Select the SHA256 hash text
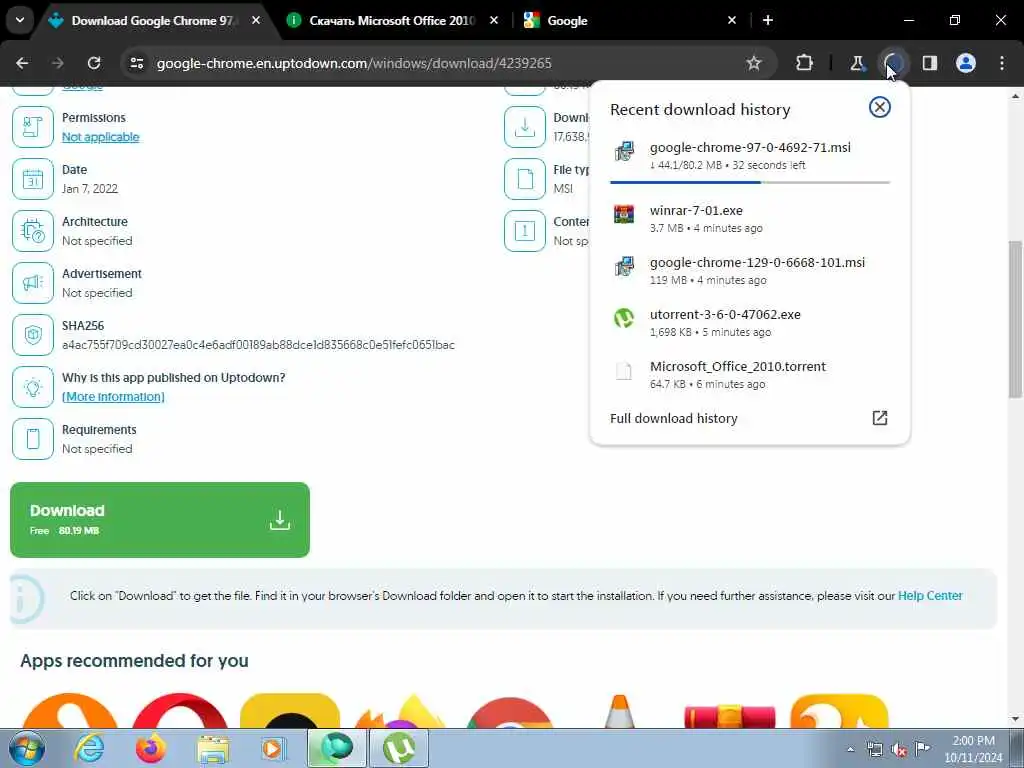 pyautogui.click(x=258, y=345)
